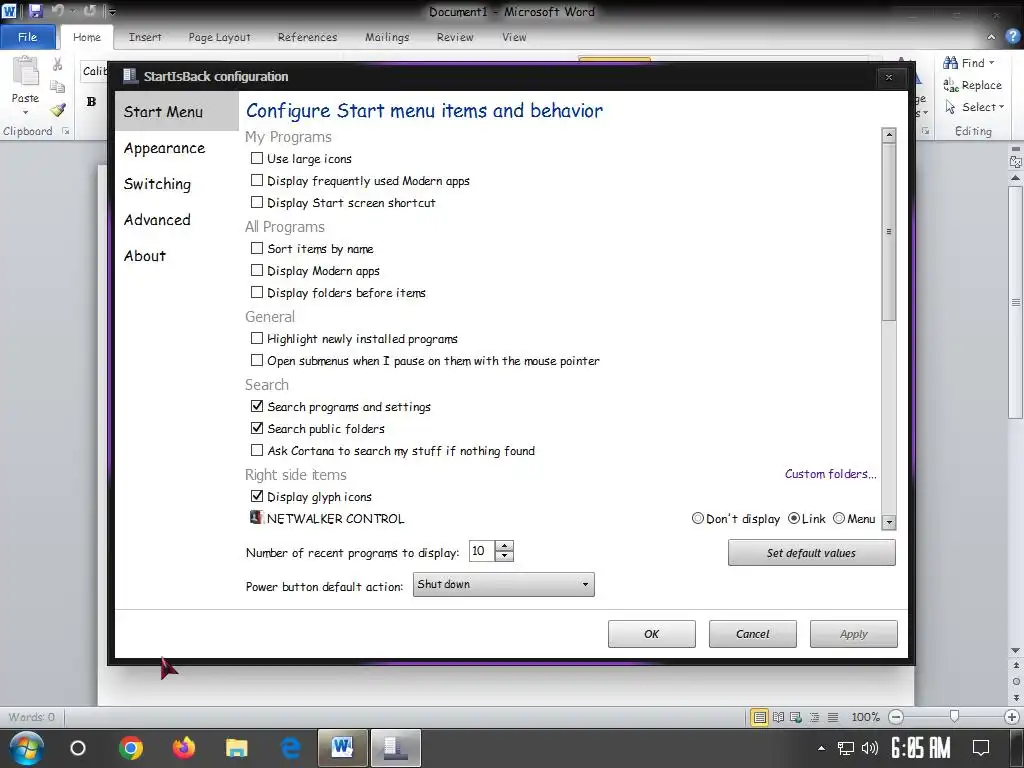Uncheck Search programs and settings
1024x768 pixels.
tap(257, 406)
